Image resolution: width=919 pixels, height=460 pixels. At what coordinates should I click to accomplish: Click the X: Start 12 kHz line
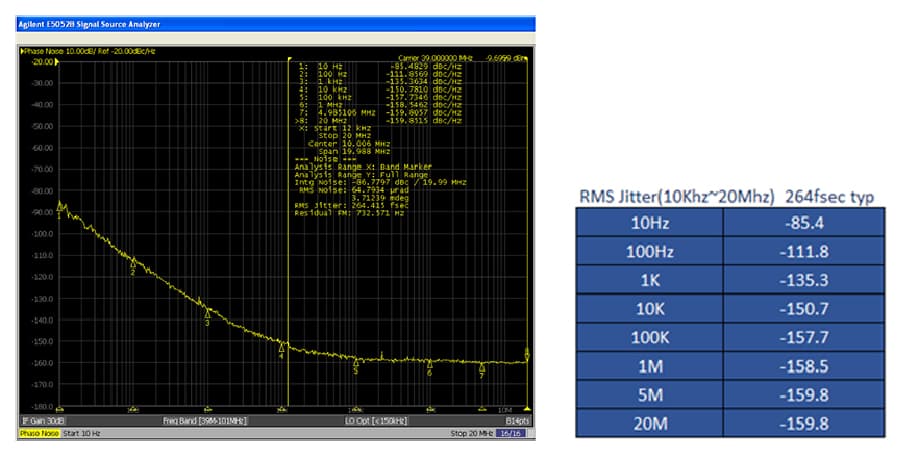(x=335, y=128)
